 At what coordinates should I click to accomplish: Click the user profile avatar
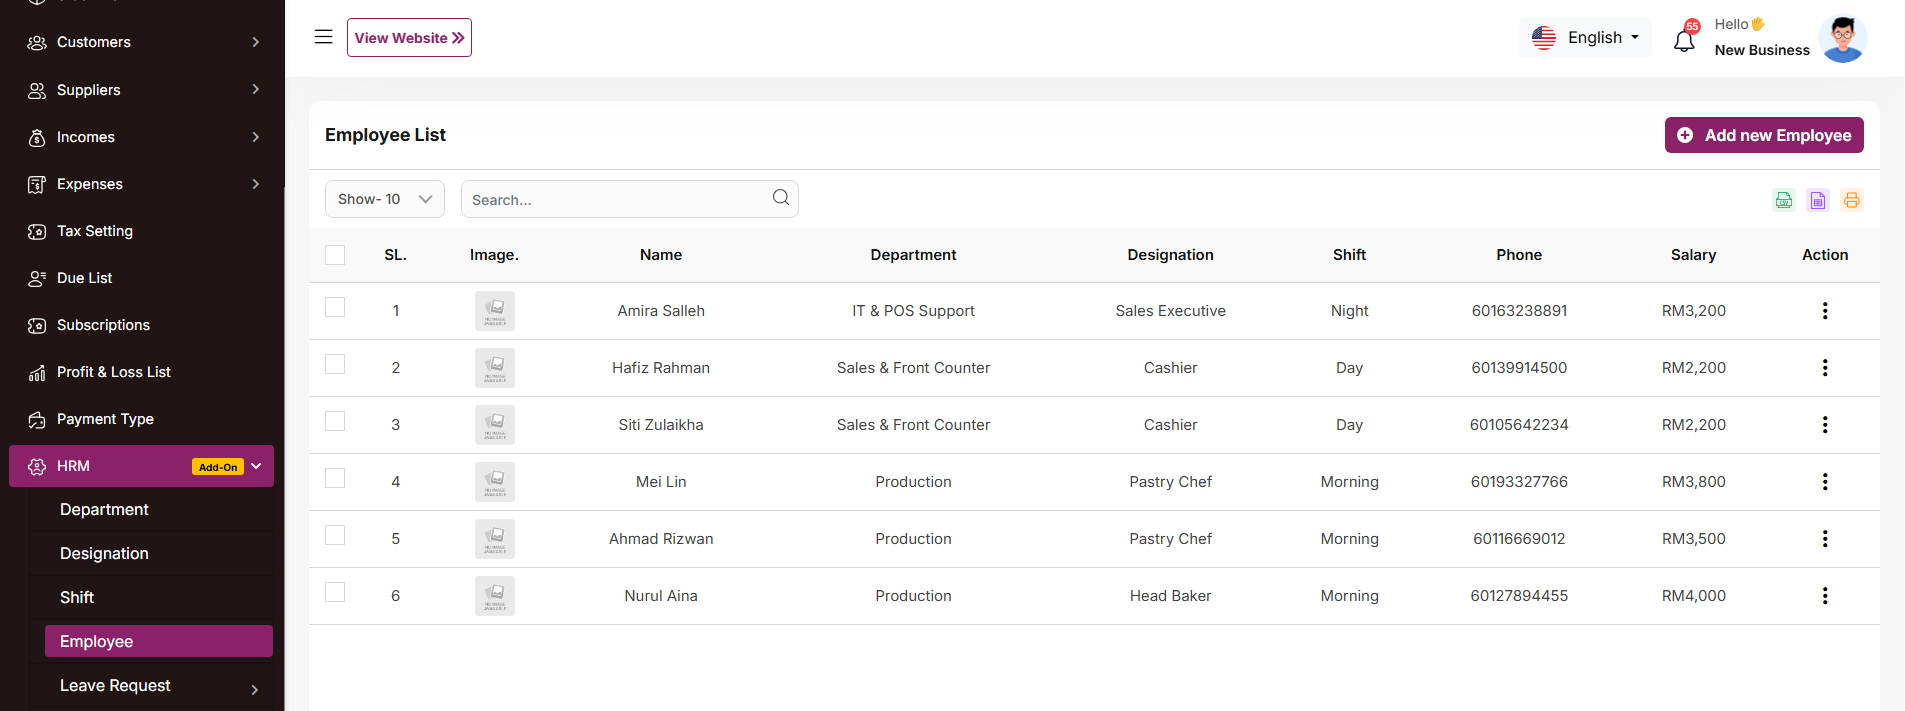coord(1842,39)
